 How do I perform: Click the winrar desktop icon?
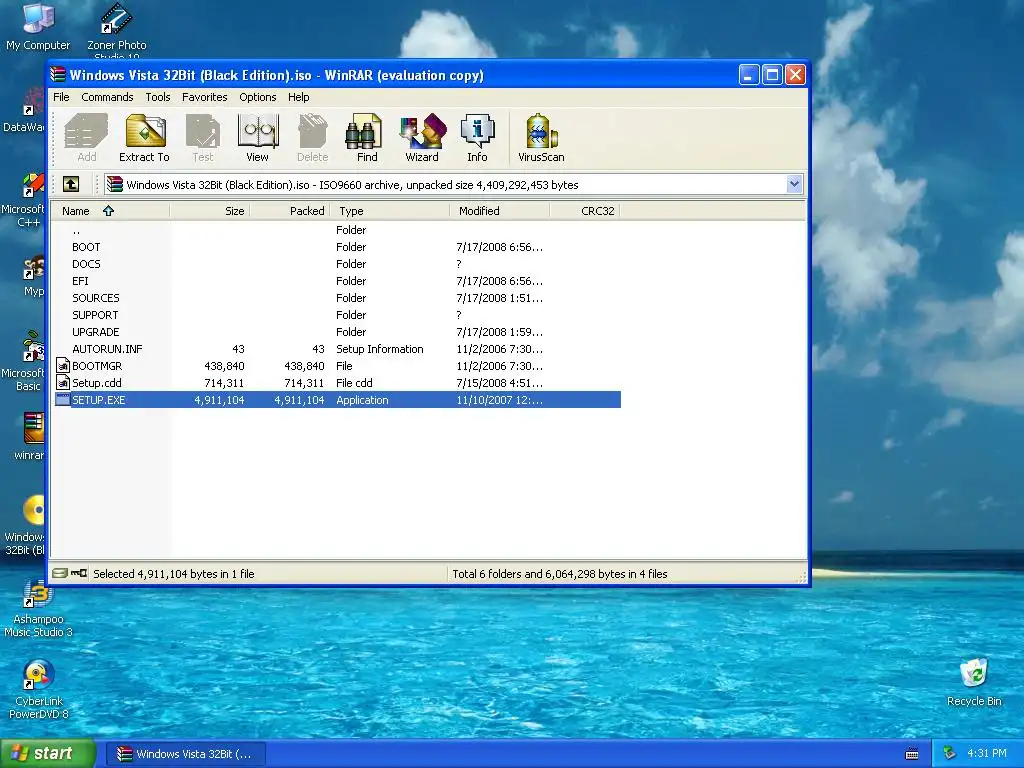[29, 436]
